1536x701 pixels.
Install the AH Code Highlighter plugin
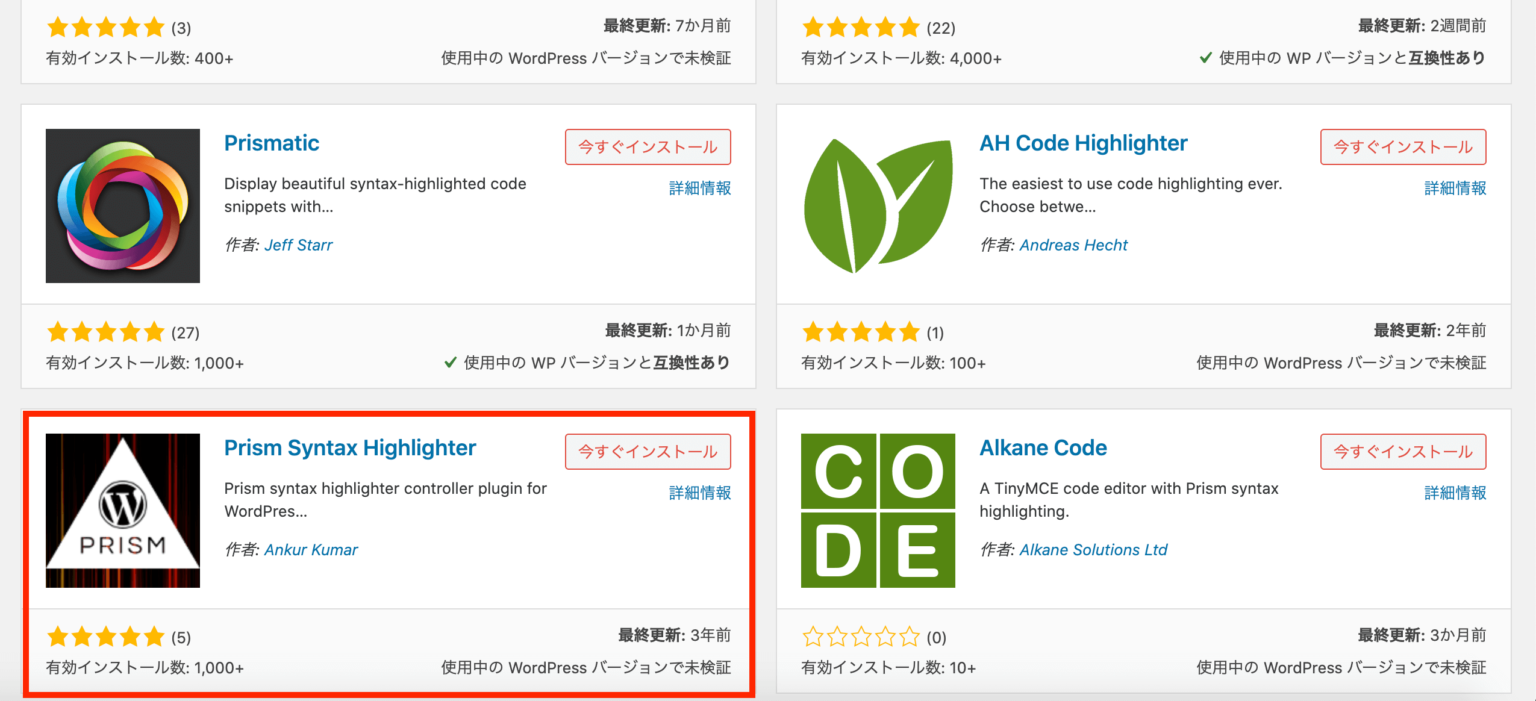coord(1403,147)
